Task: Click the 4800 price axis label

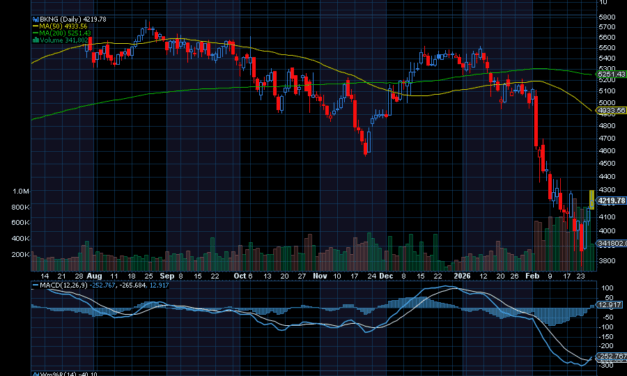Action: (607, 126)
